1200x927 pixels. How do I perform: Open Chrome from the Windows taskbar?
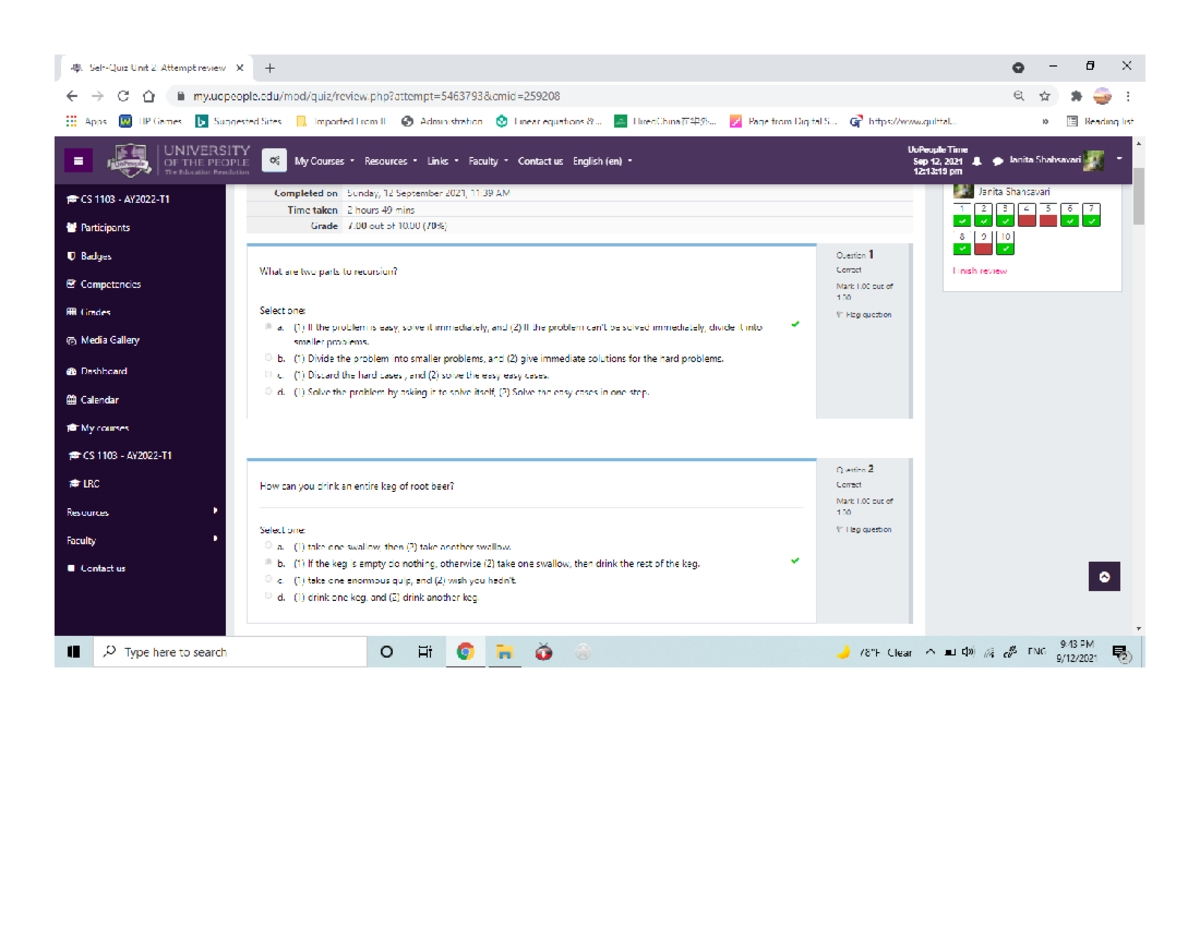pos(465,652)
